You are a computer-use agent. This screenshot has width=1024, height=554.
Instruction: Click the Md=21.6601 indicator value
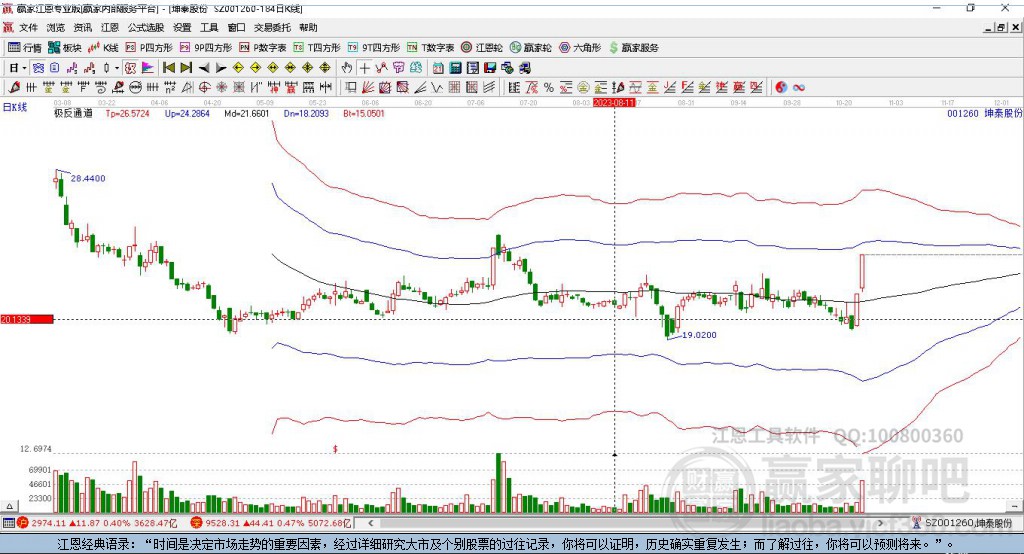point(246,113)
